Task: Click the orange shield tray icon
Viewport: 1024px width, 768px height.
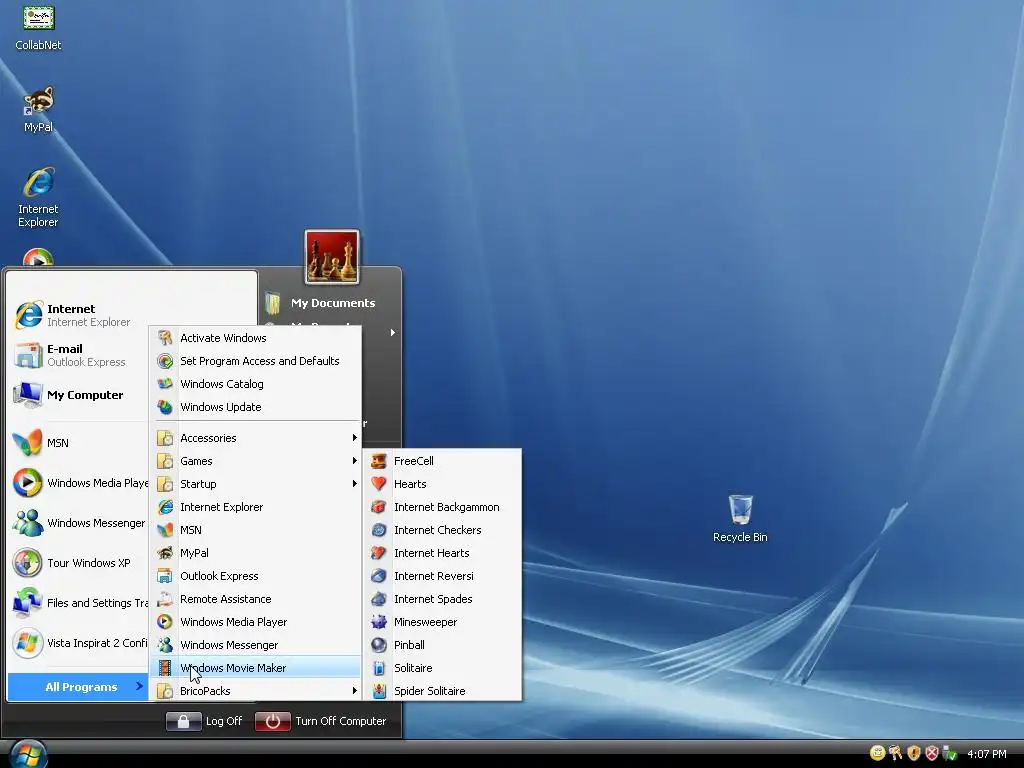Action: pyautogui.click(x=914, y=753)
